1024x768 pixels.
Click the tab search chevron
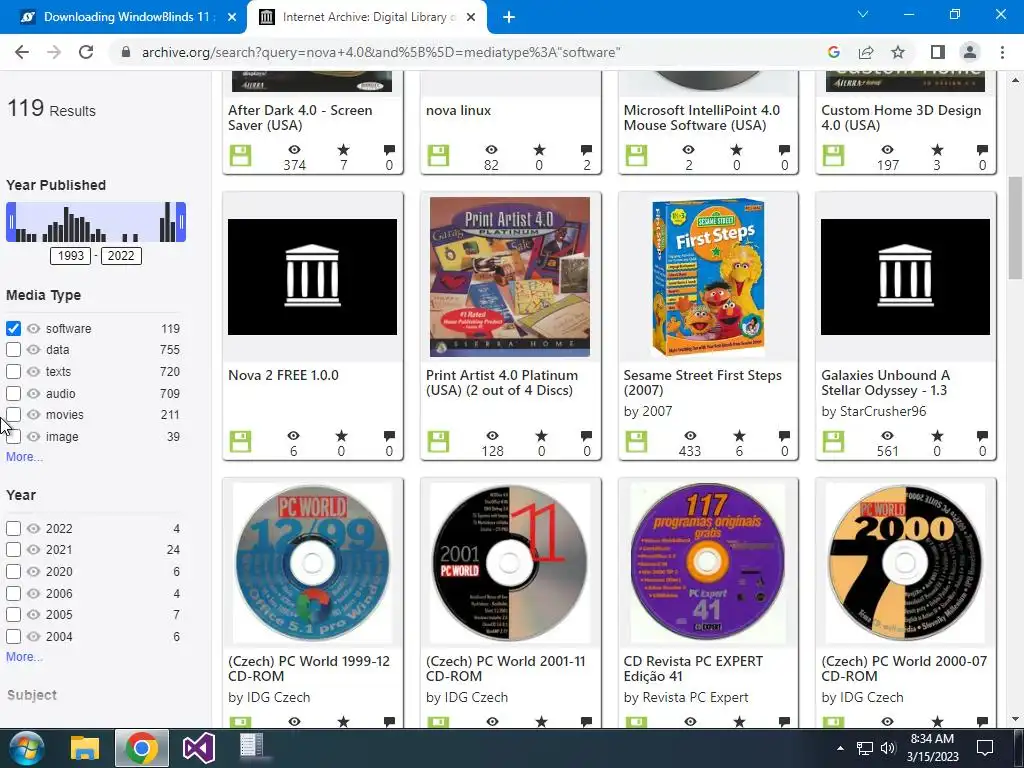click(863, 14)
